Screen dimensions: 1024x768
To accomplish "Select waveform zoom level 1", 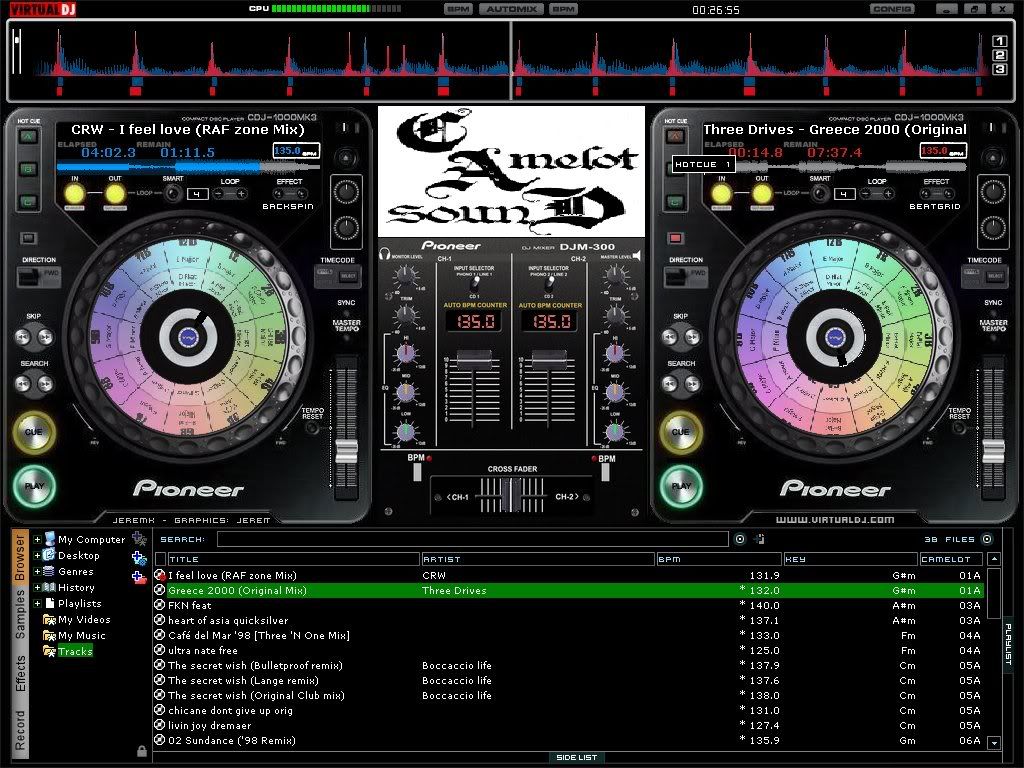I will point(999,41).
